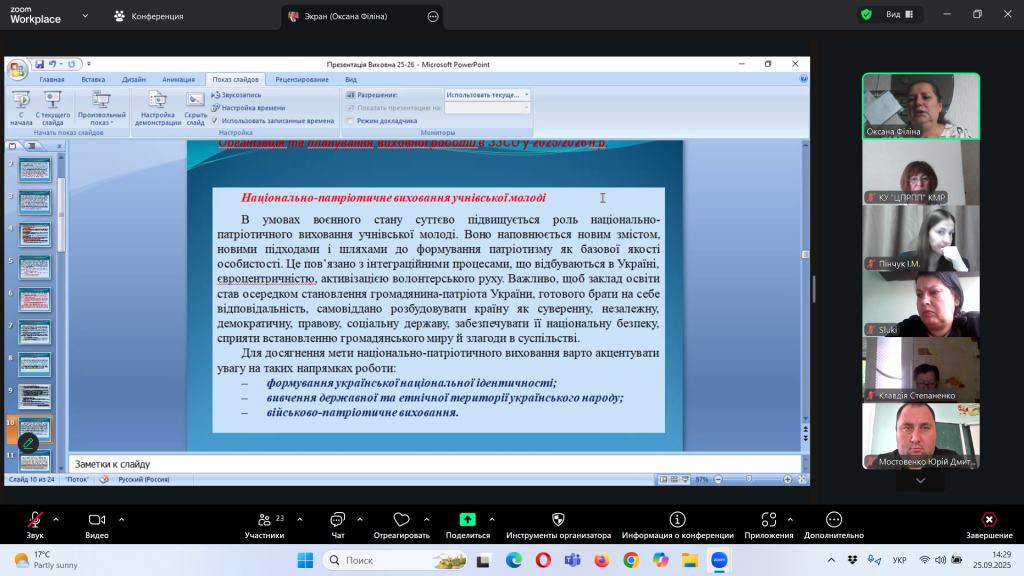The image size is (1024, 576).
Task: Open Инструменты организатора host tools
Action: (558, 520)
